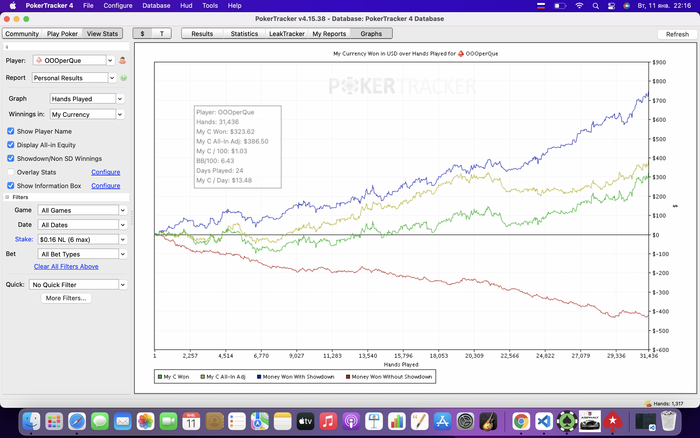
Task: Open the Database menu
Action: click(156, 6)
